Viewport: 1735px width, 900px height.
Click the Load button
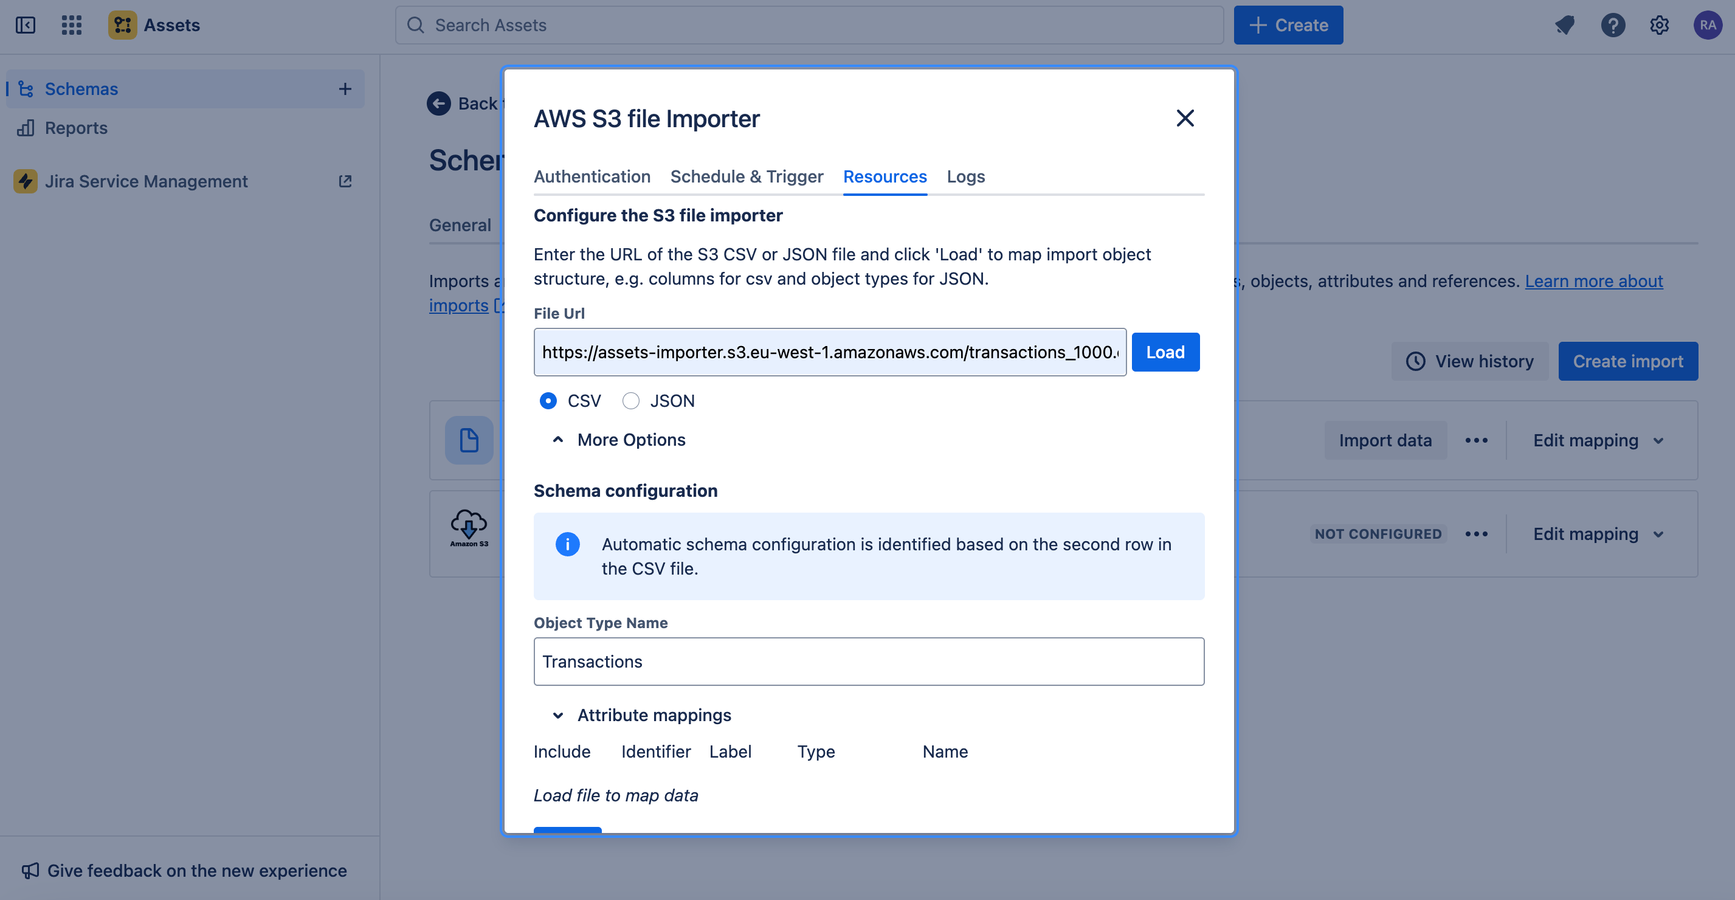1166,352
